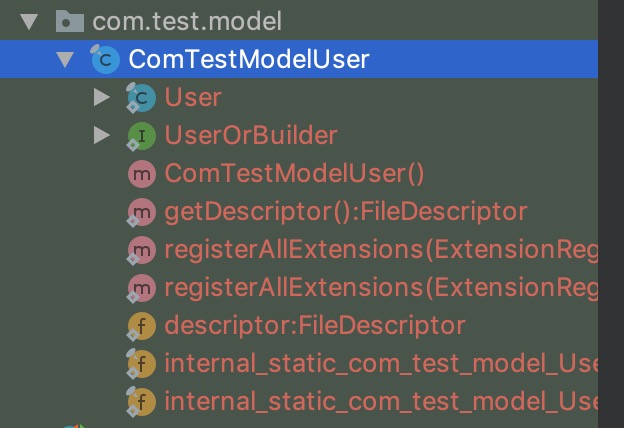The image size is (624, 428).
Task: Select the com.test.model package label
Action: pos(187,20)
